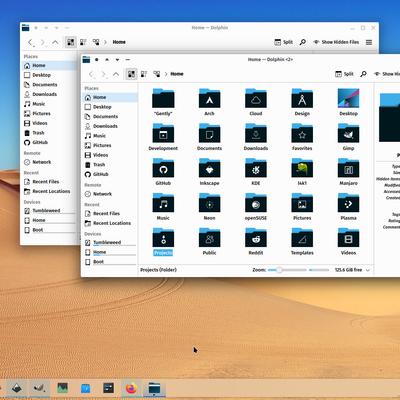Switch front window to Details view mode
Image resolution: width=400 pixels, height=400 pixels.
pyautogui.click(x=156, y=74)
